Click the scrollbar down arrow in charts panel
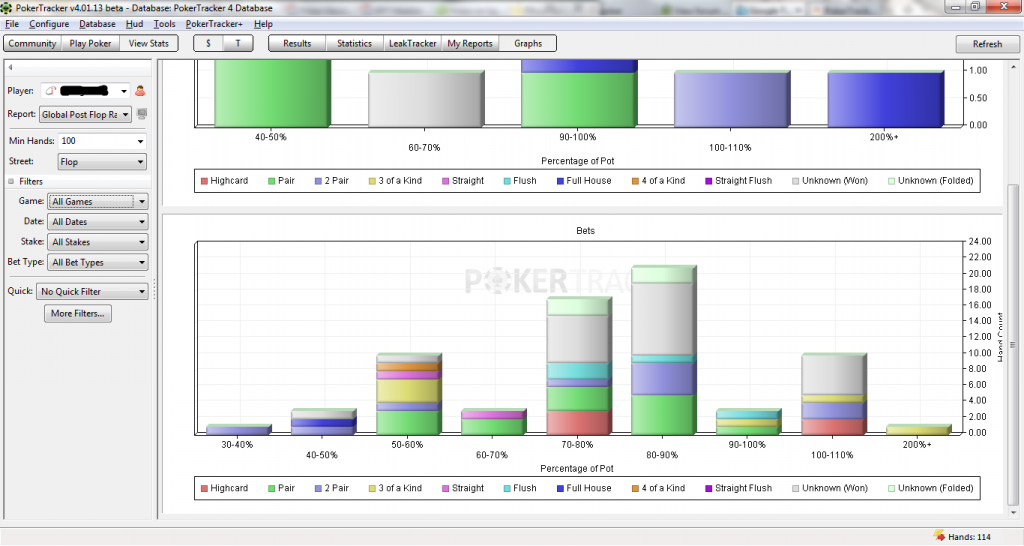 1013,511
